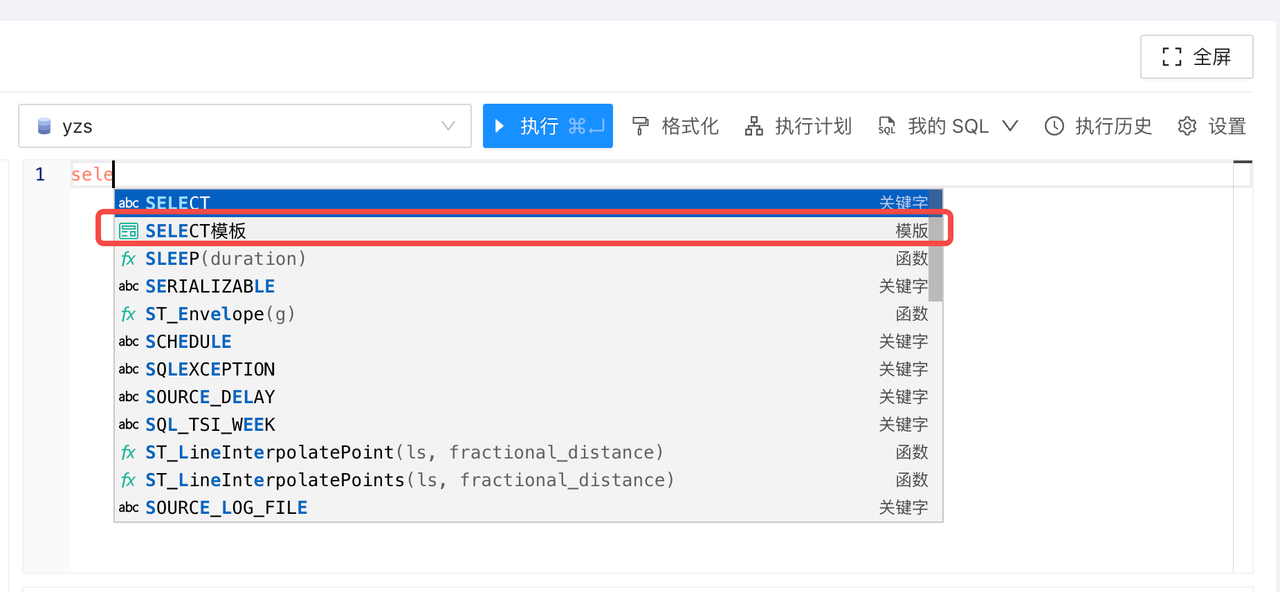Click the database icon next to yzs

point(44,125)
